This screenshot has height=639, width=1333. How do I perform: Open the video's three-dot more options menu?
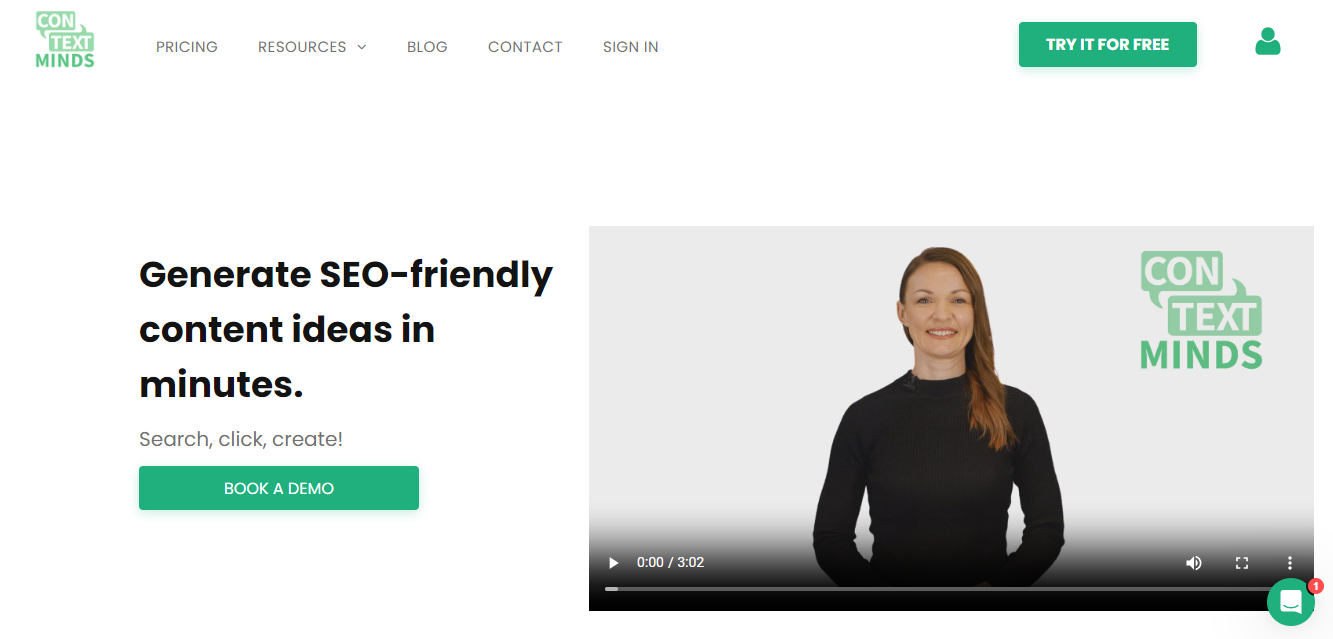(x=1290, y=563)
